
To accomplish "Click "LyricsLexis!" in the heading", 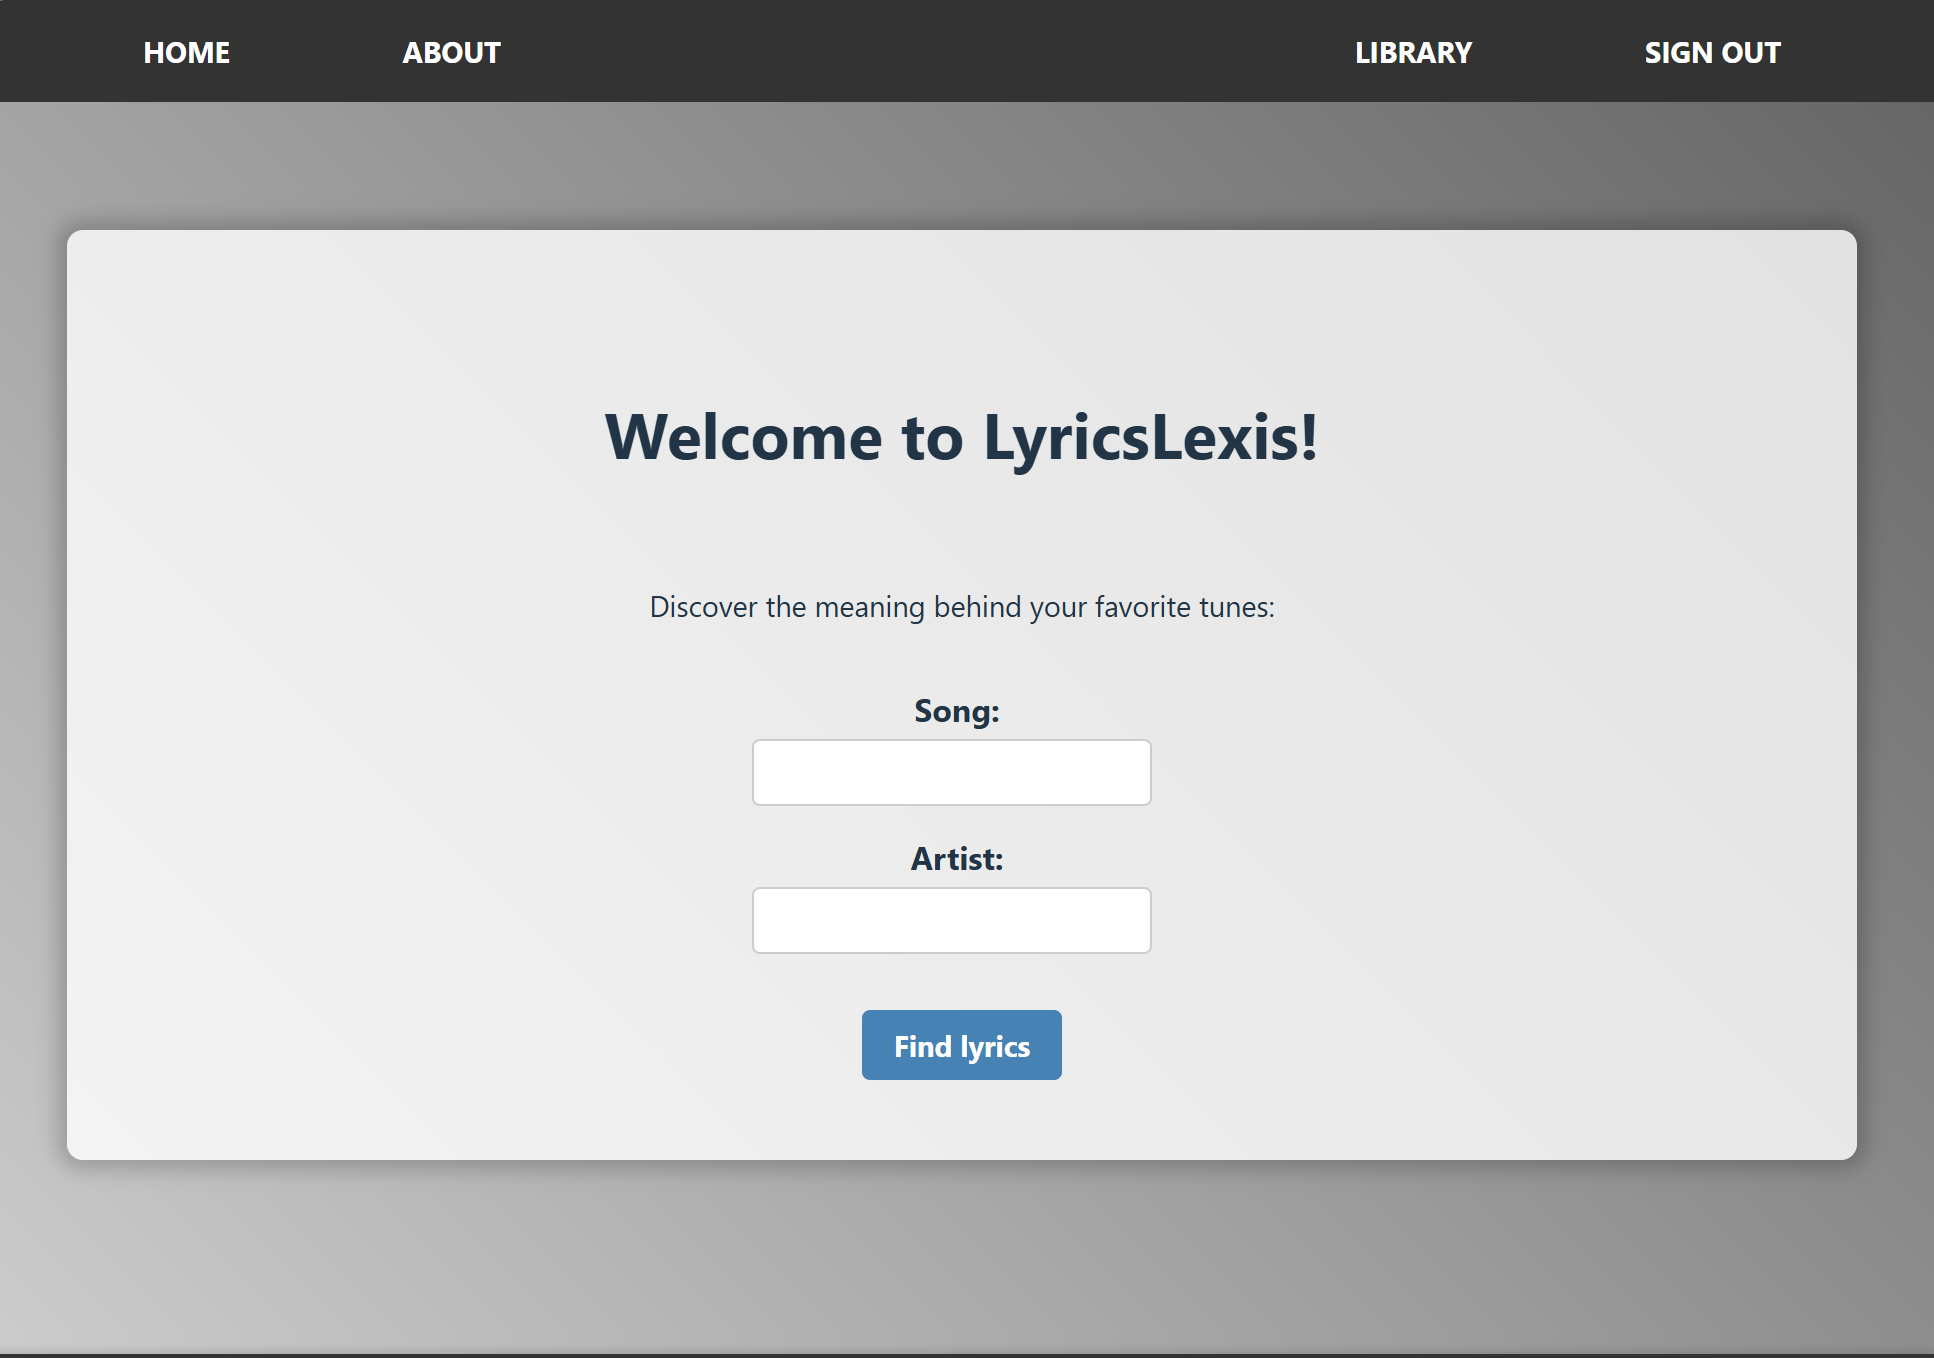I will (1150, 438).
